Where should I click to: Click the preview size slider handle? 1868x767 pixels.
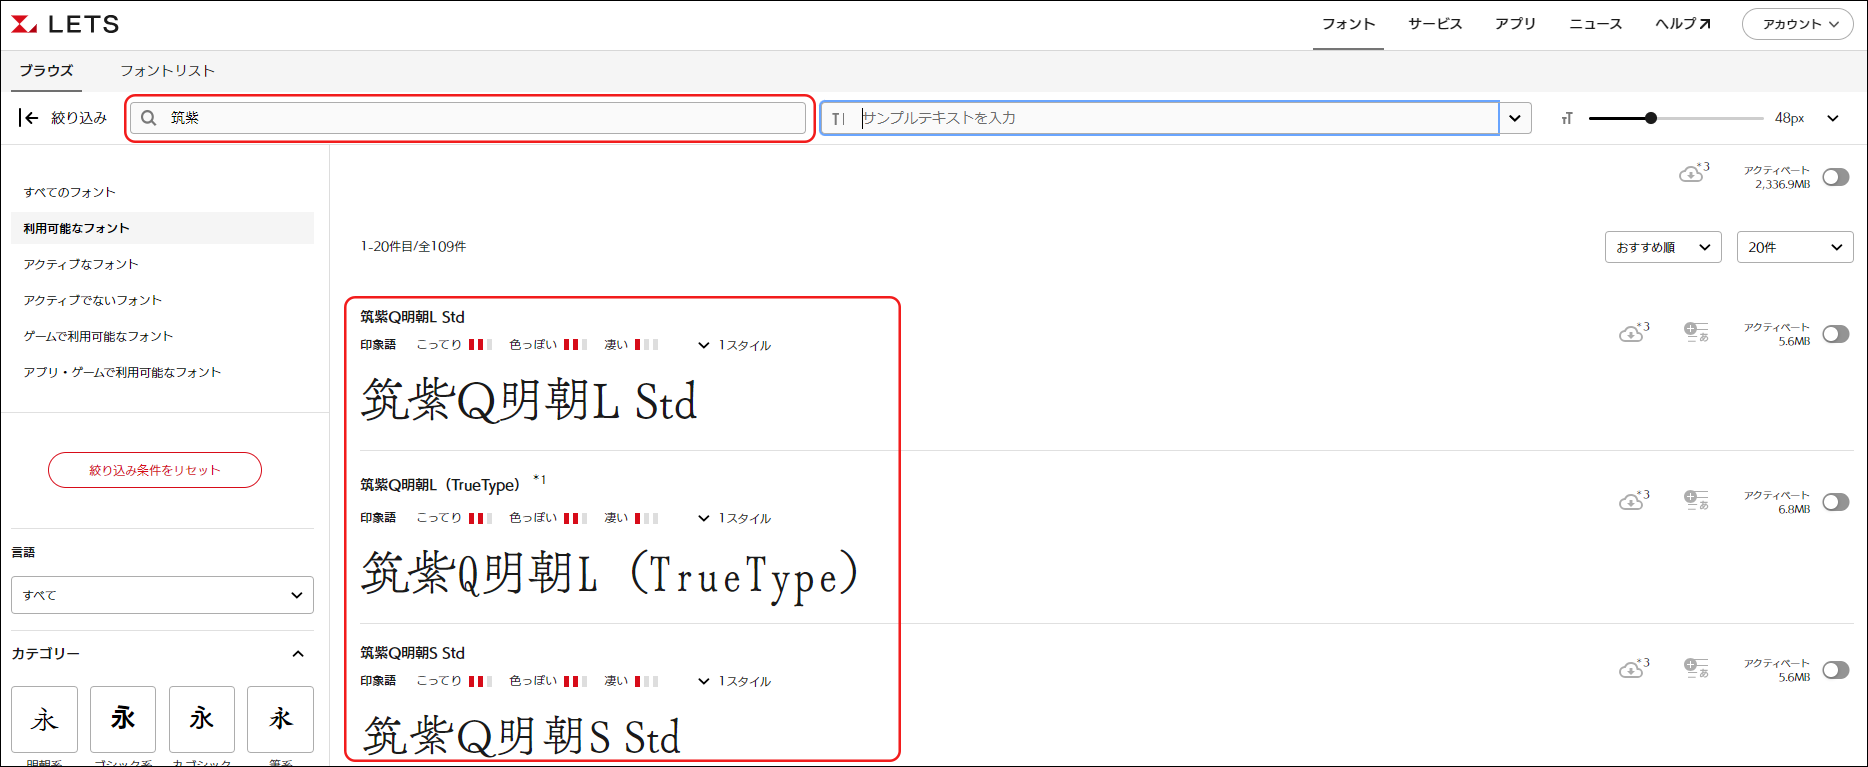point(1651,118)
